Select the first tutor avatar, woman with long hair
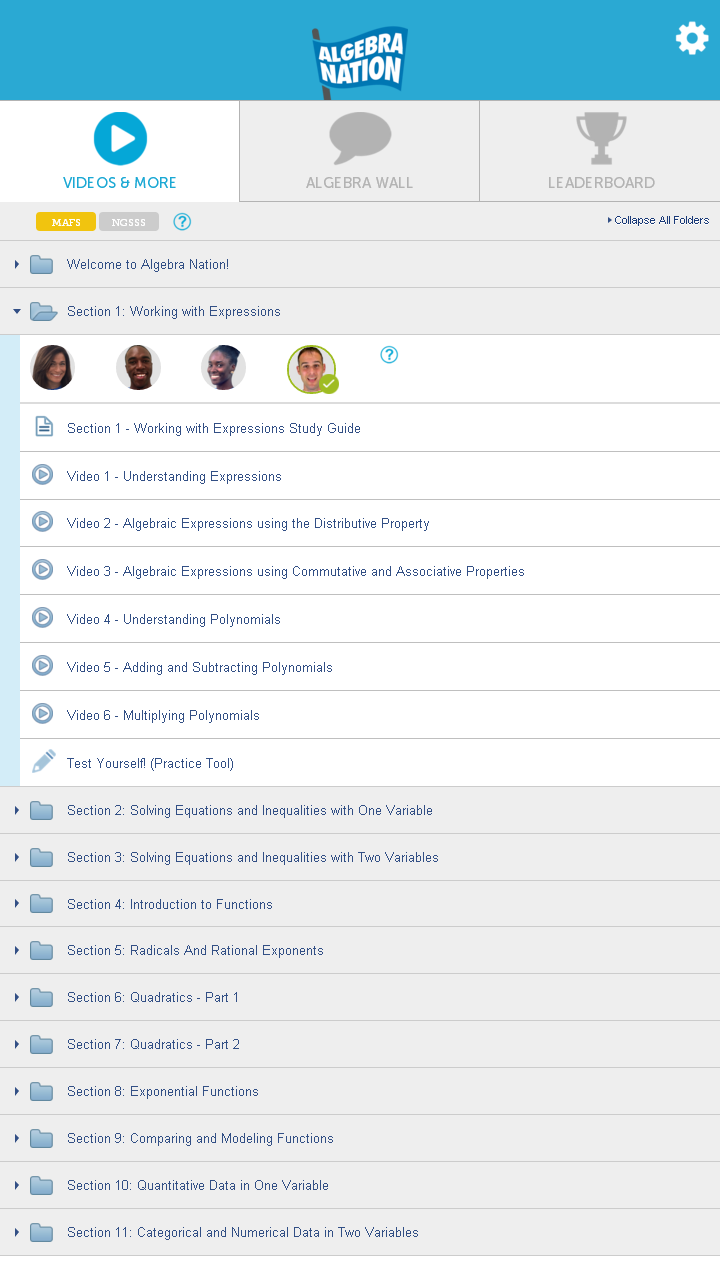Viewport: 720px width, 1280px height. [53, 367]
